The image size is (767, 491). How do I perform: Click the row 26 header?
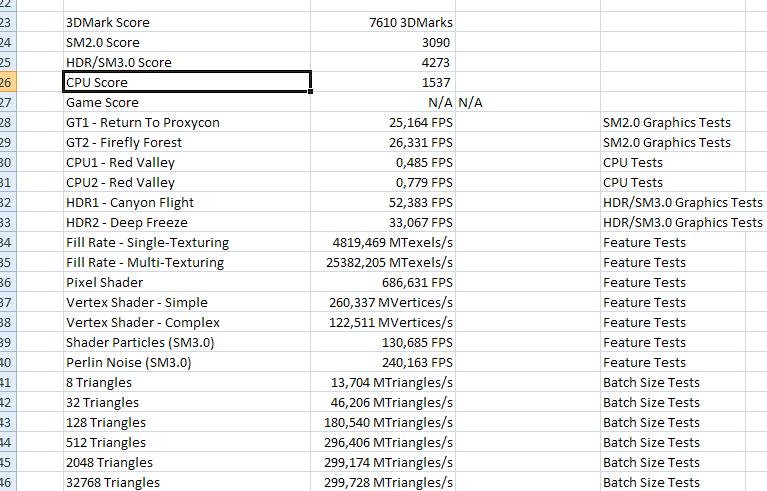pyautogui.click(x=8, y=83)
